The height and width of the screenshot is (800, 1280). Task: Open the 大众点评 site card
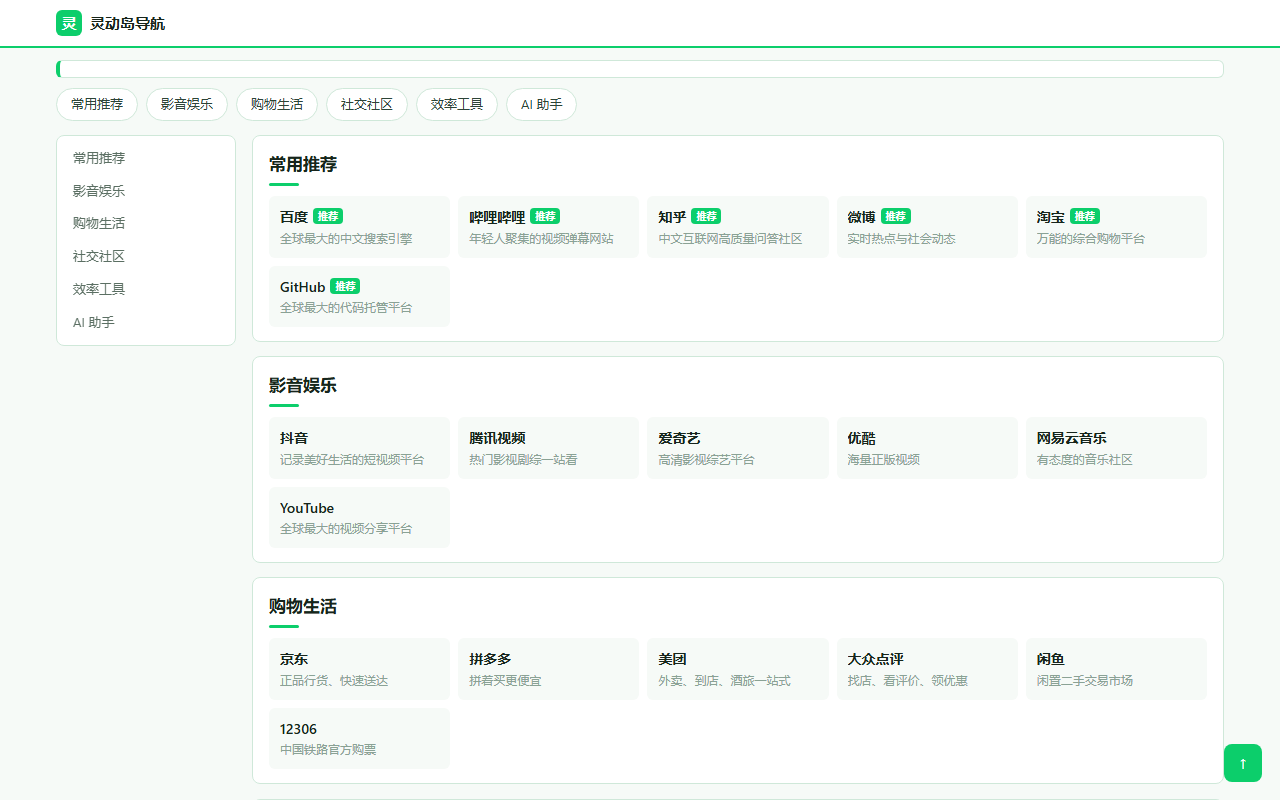pos(927,669)
